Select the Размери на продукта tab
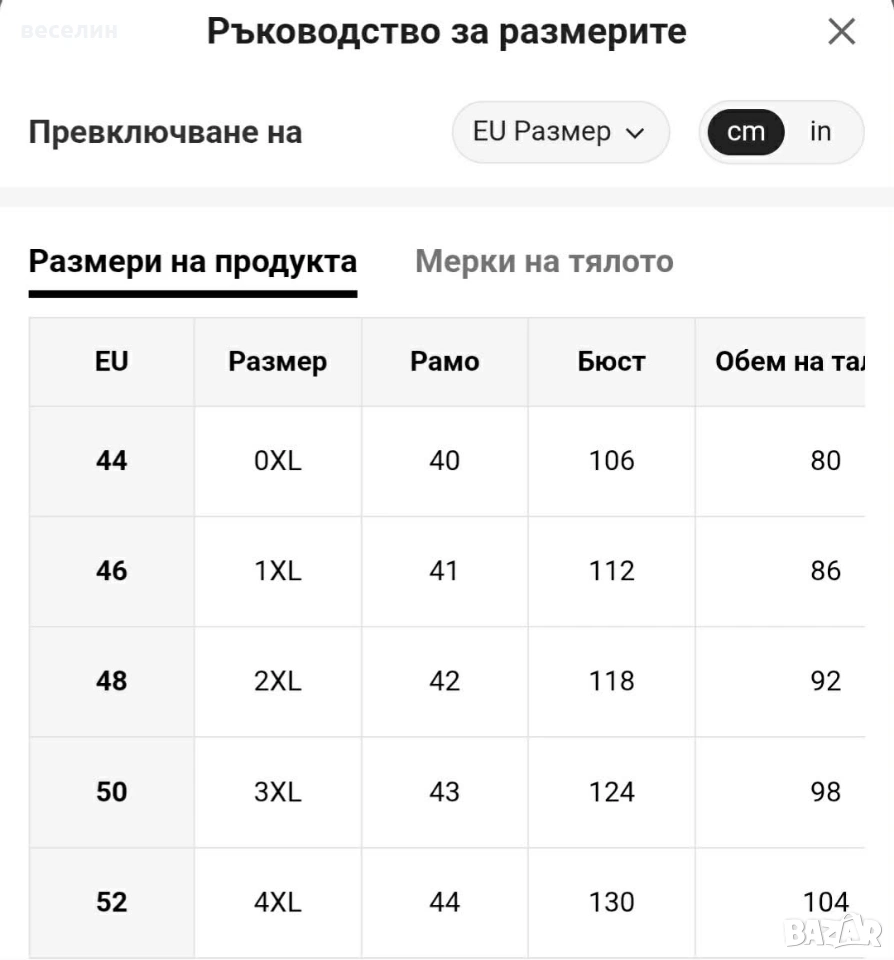The height and width of the screenshot is (960, 894). point(193,262)
